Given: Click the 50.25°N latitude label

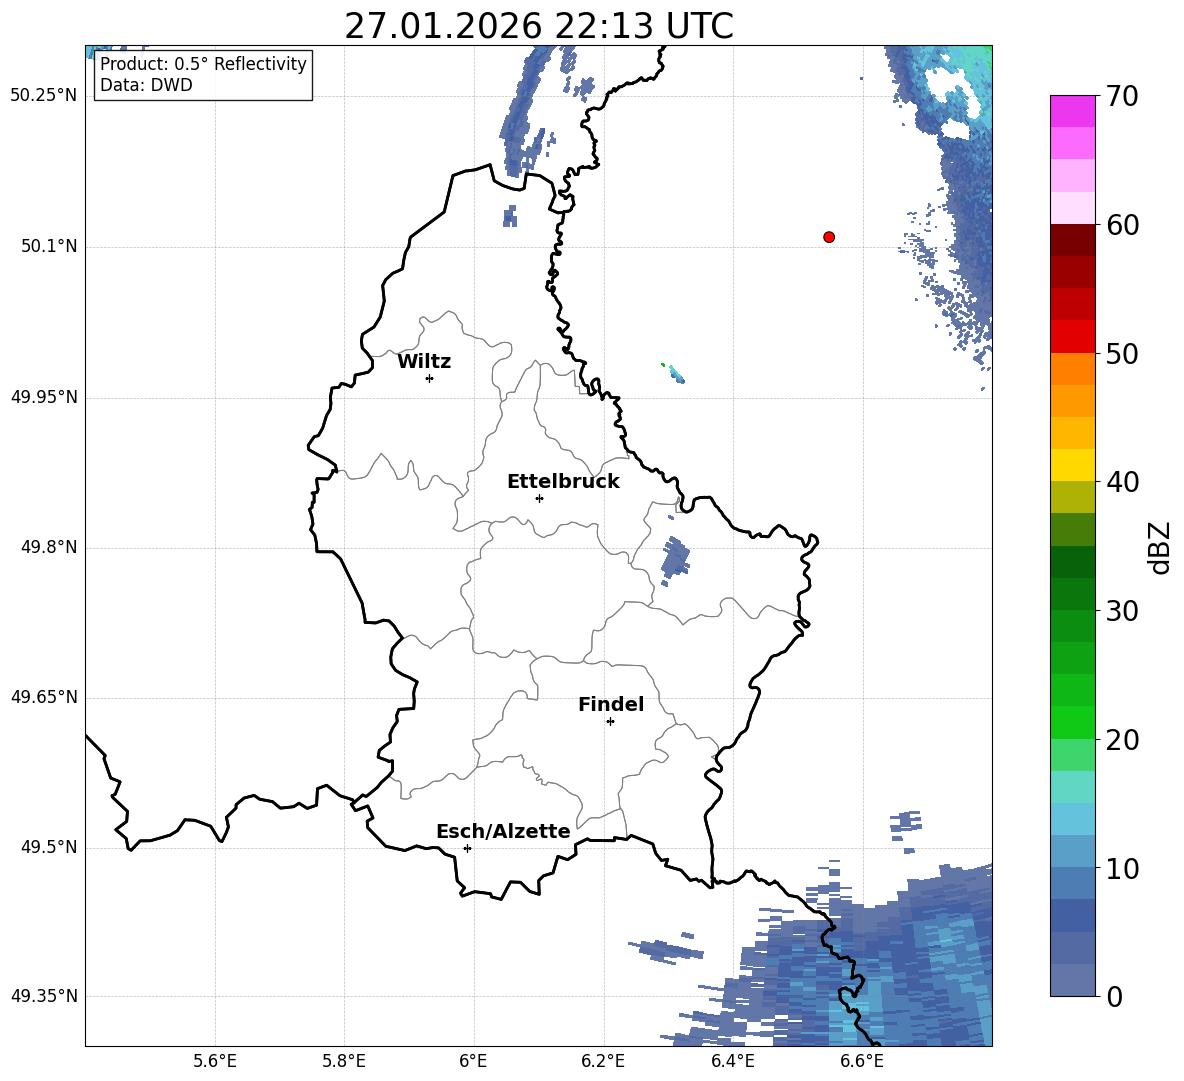Looking at the screenshot, I should pos(44,95).
